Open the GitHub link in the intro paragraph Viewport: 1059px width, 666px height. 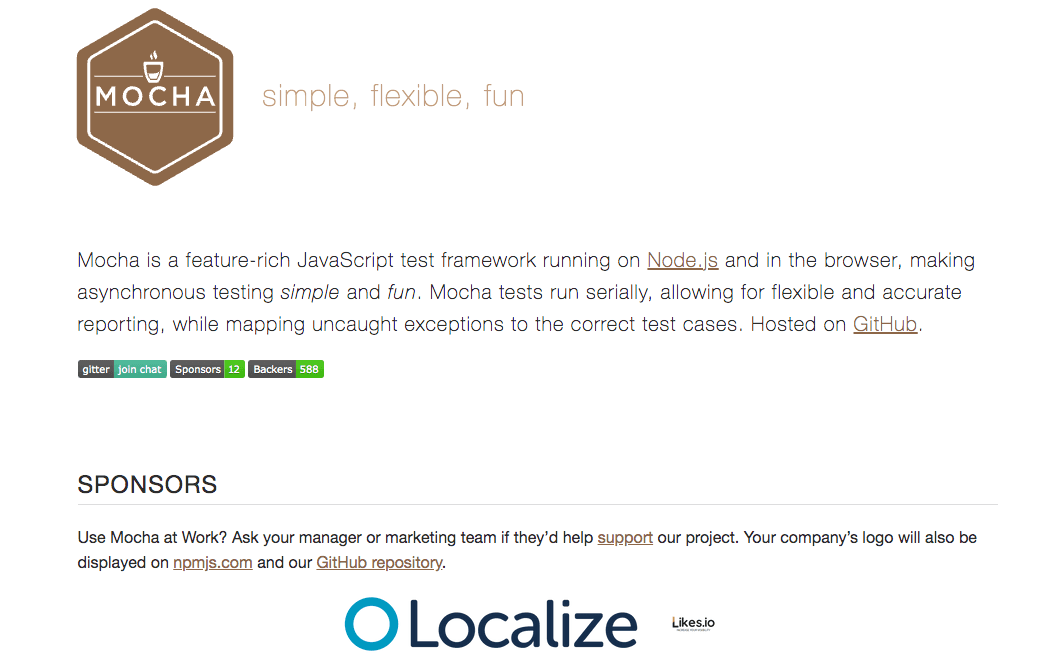pyautogui.click(x=885, y=324)
